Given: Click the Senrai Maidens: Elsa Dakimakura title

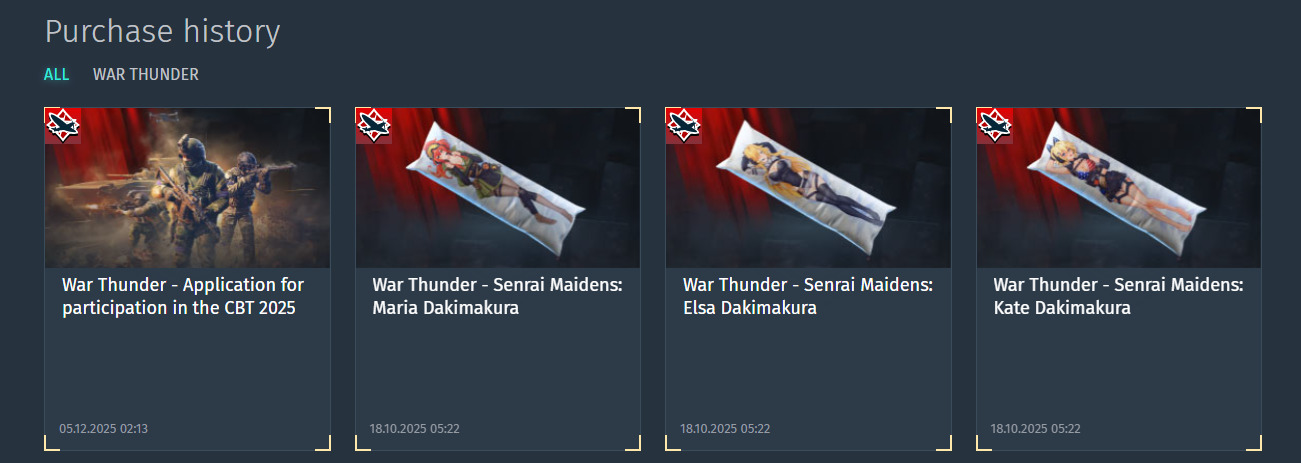Looking at the screenshot, I should point(808,297).
